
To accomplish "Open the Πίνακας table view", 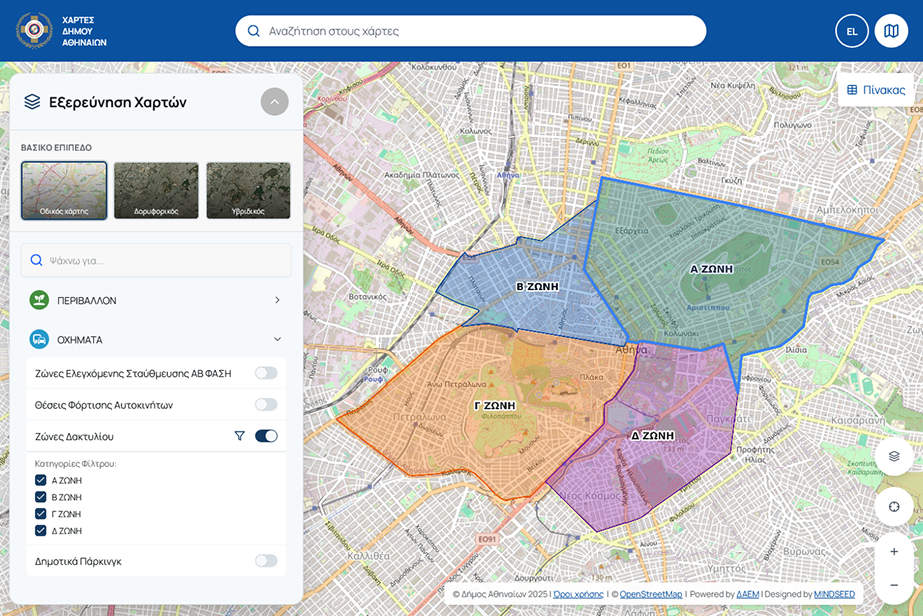I will pos(876,90).
